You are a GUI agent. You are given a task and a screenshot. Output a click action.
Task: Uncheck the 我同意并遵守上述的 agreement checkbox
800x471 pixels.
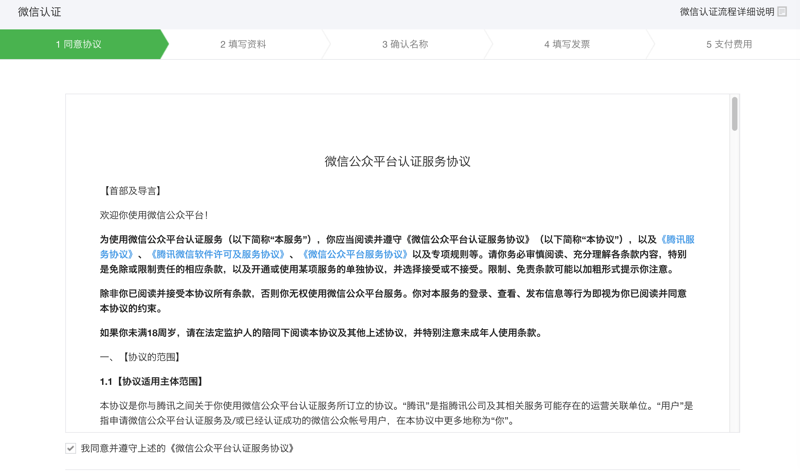point(70,449)
